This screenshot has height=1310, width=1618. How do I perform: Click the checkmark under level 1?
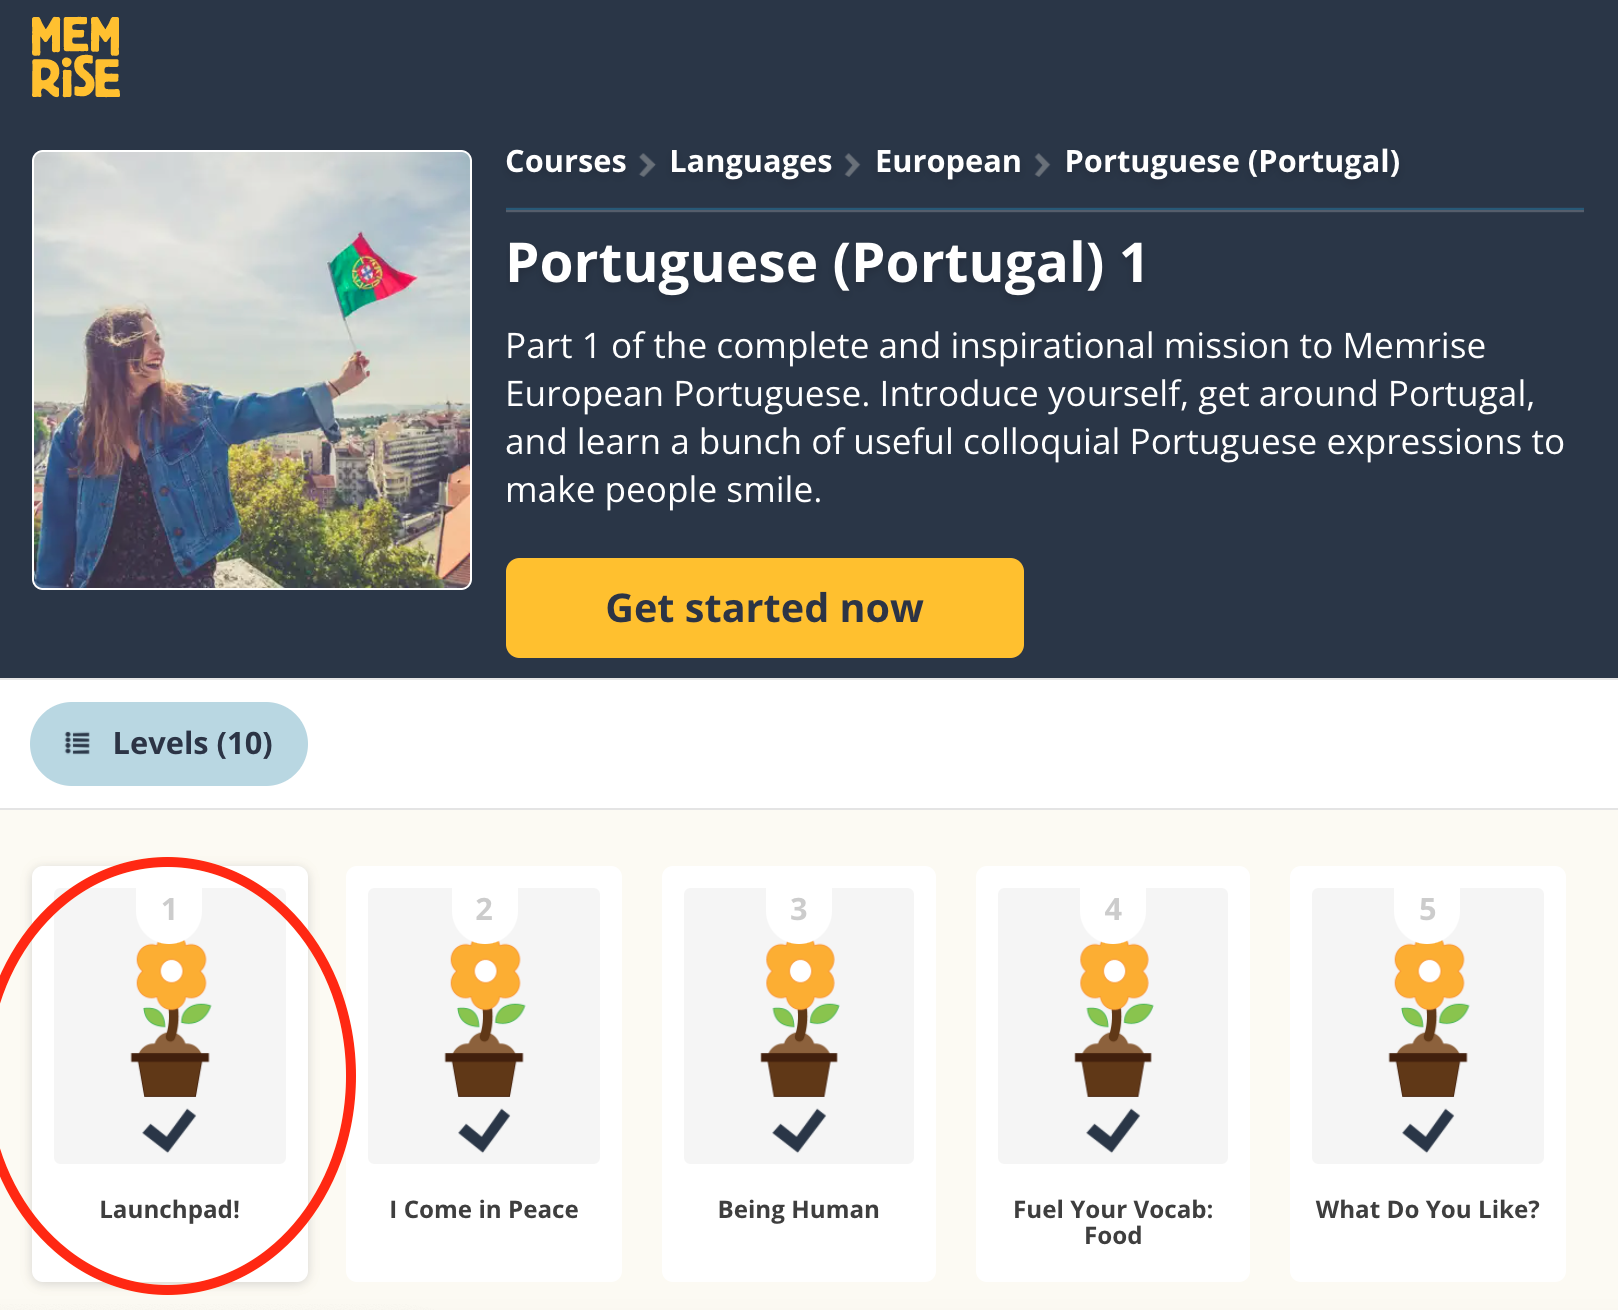(169, 1131)
